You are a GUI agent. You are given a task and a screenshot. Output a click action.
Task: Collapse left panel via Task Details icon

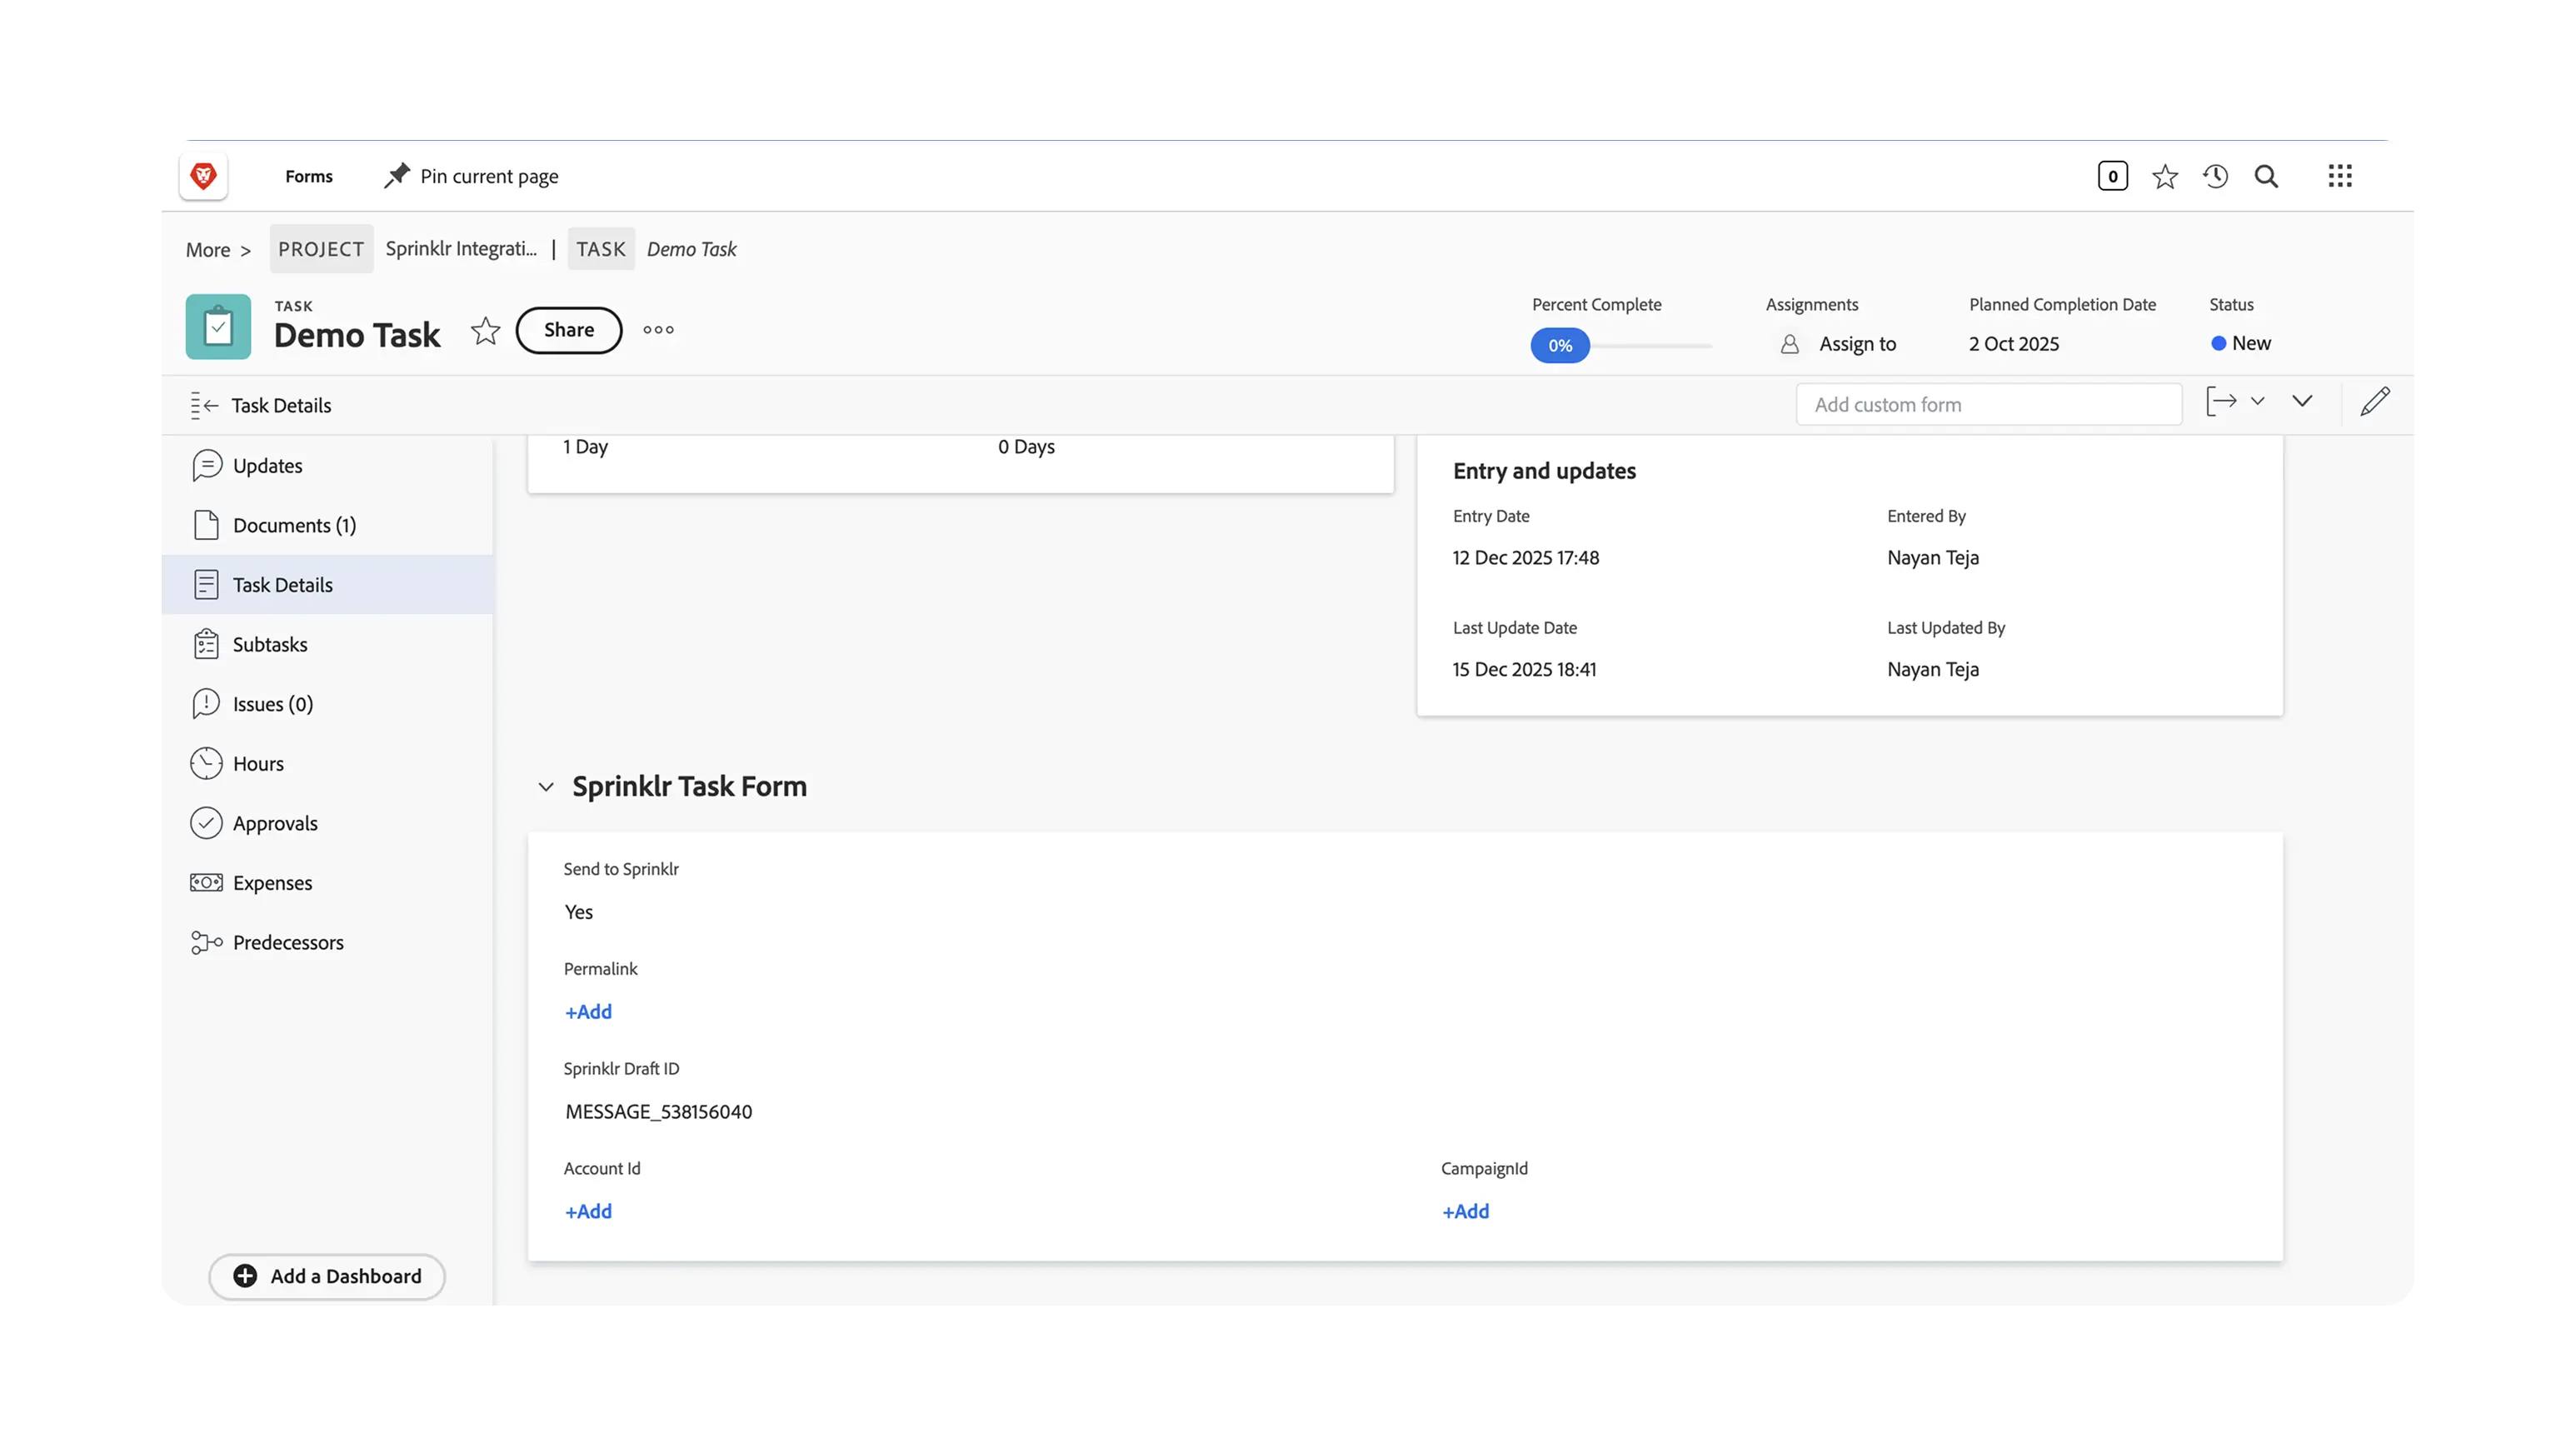(x=204, y=406)
